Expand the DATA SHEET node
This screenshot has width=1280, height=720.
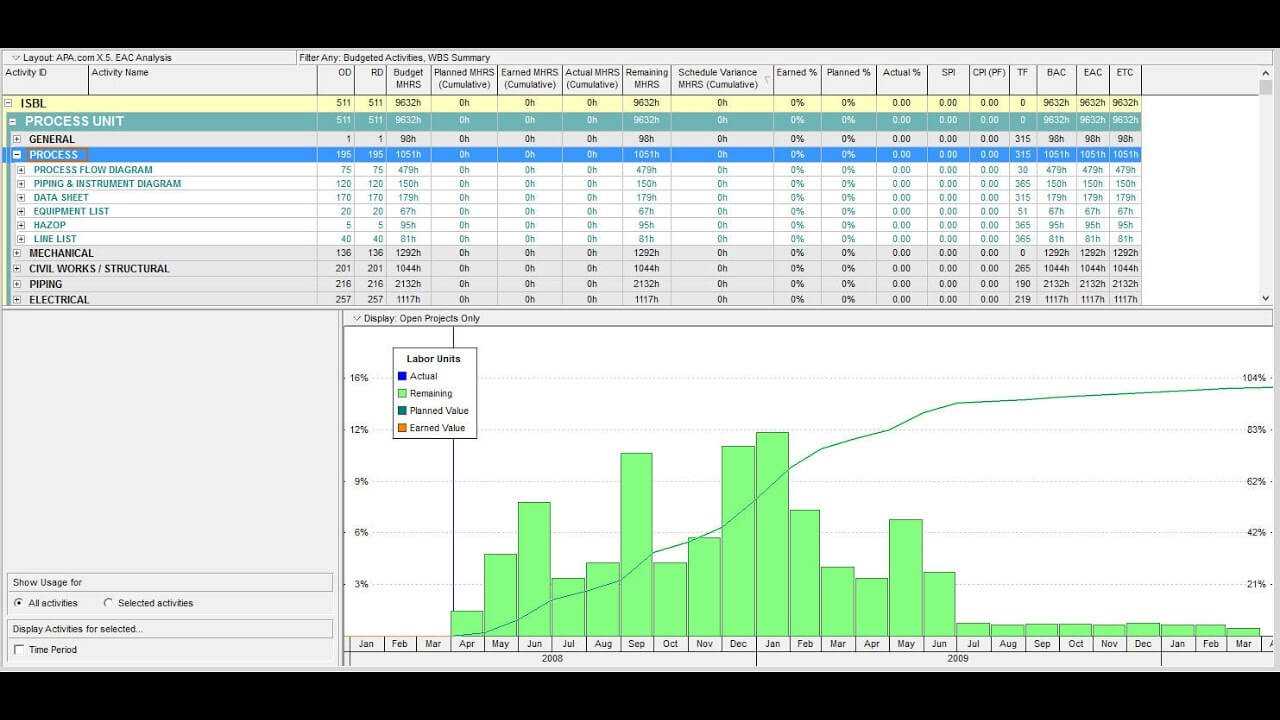click(x=21, y=198)
